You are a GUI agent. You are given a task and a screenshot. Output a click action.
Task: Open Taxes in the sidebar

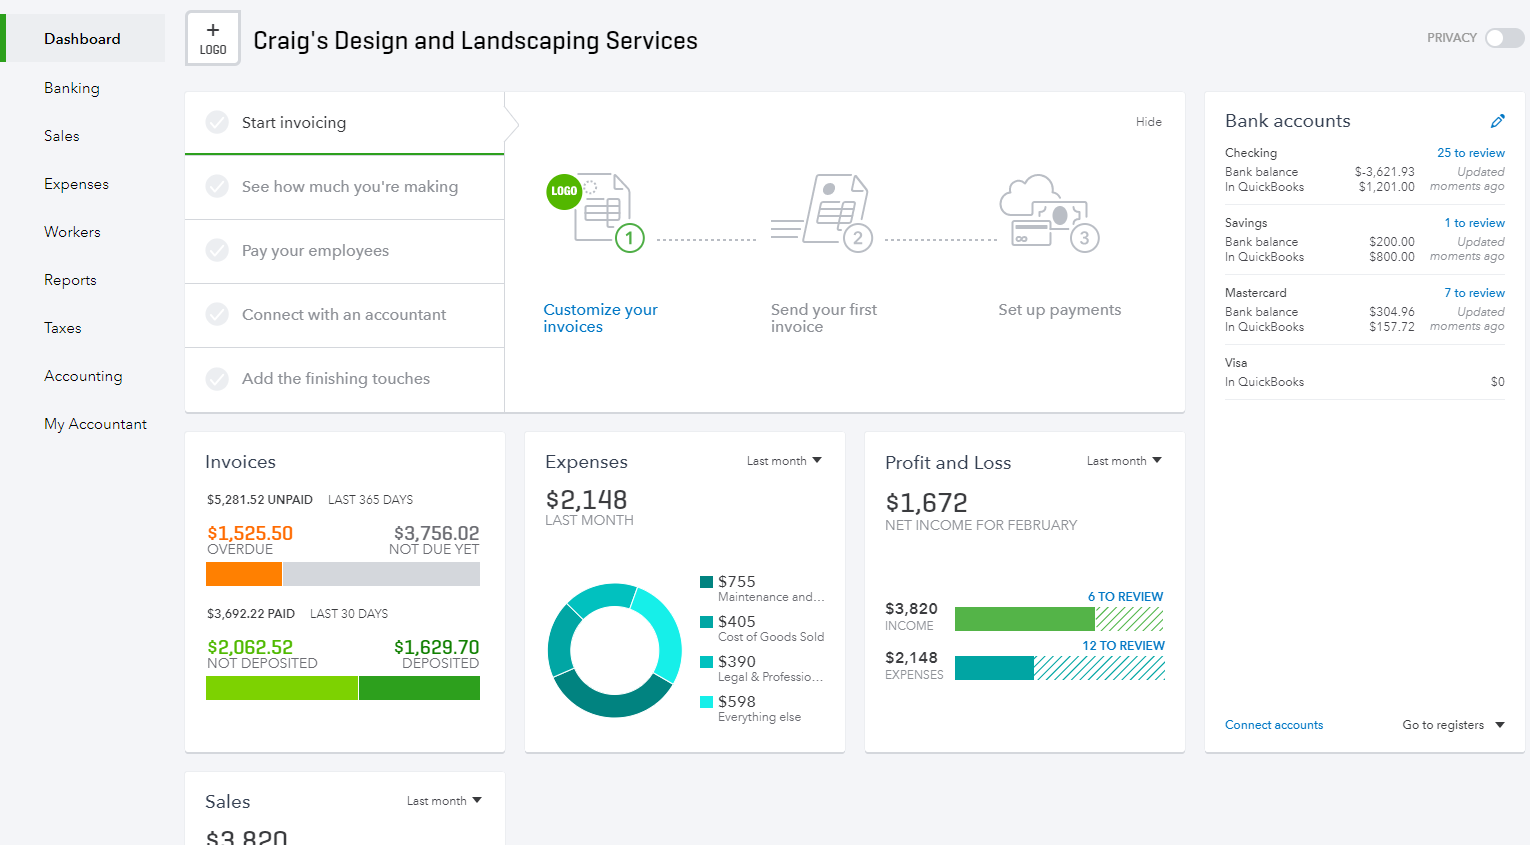[x=63, y=328]
